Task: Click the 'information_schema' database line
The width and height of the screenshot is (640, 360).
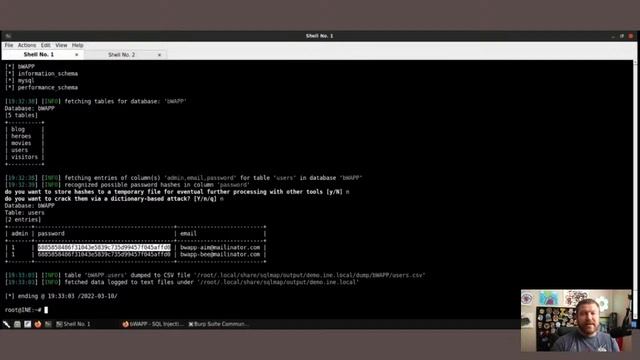Action: [42, 73]
